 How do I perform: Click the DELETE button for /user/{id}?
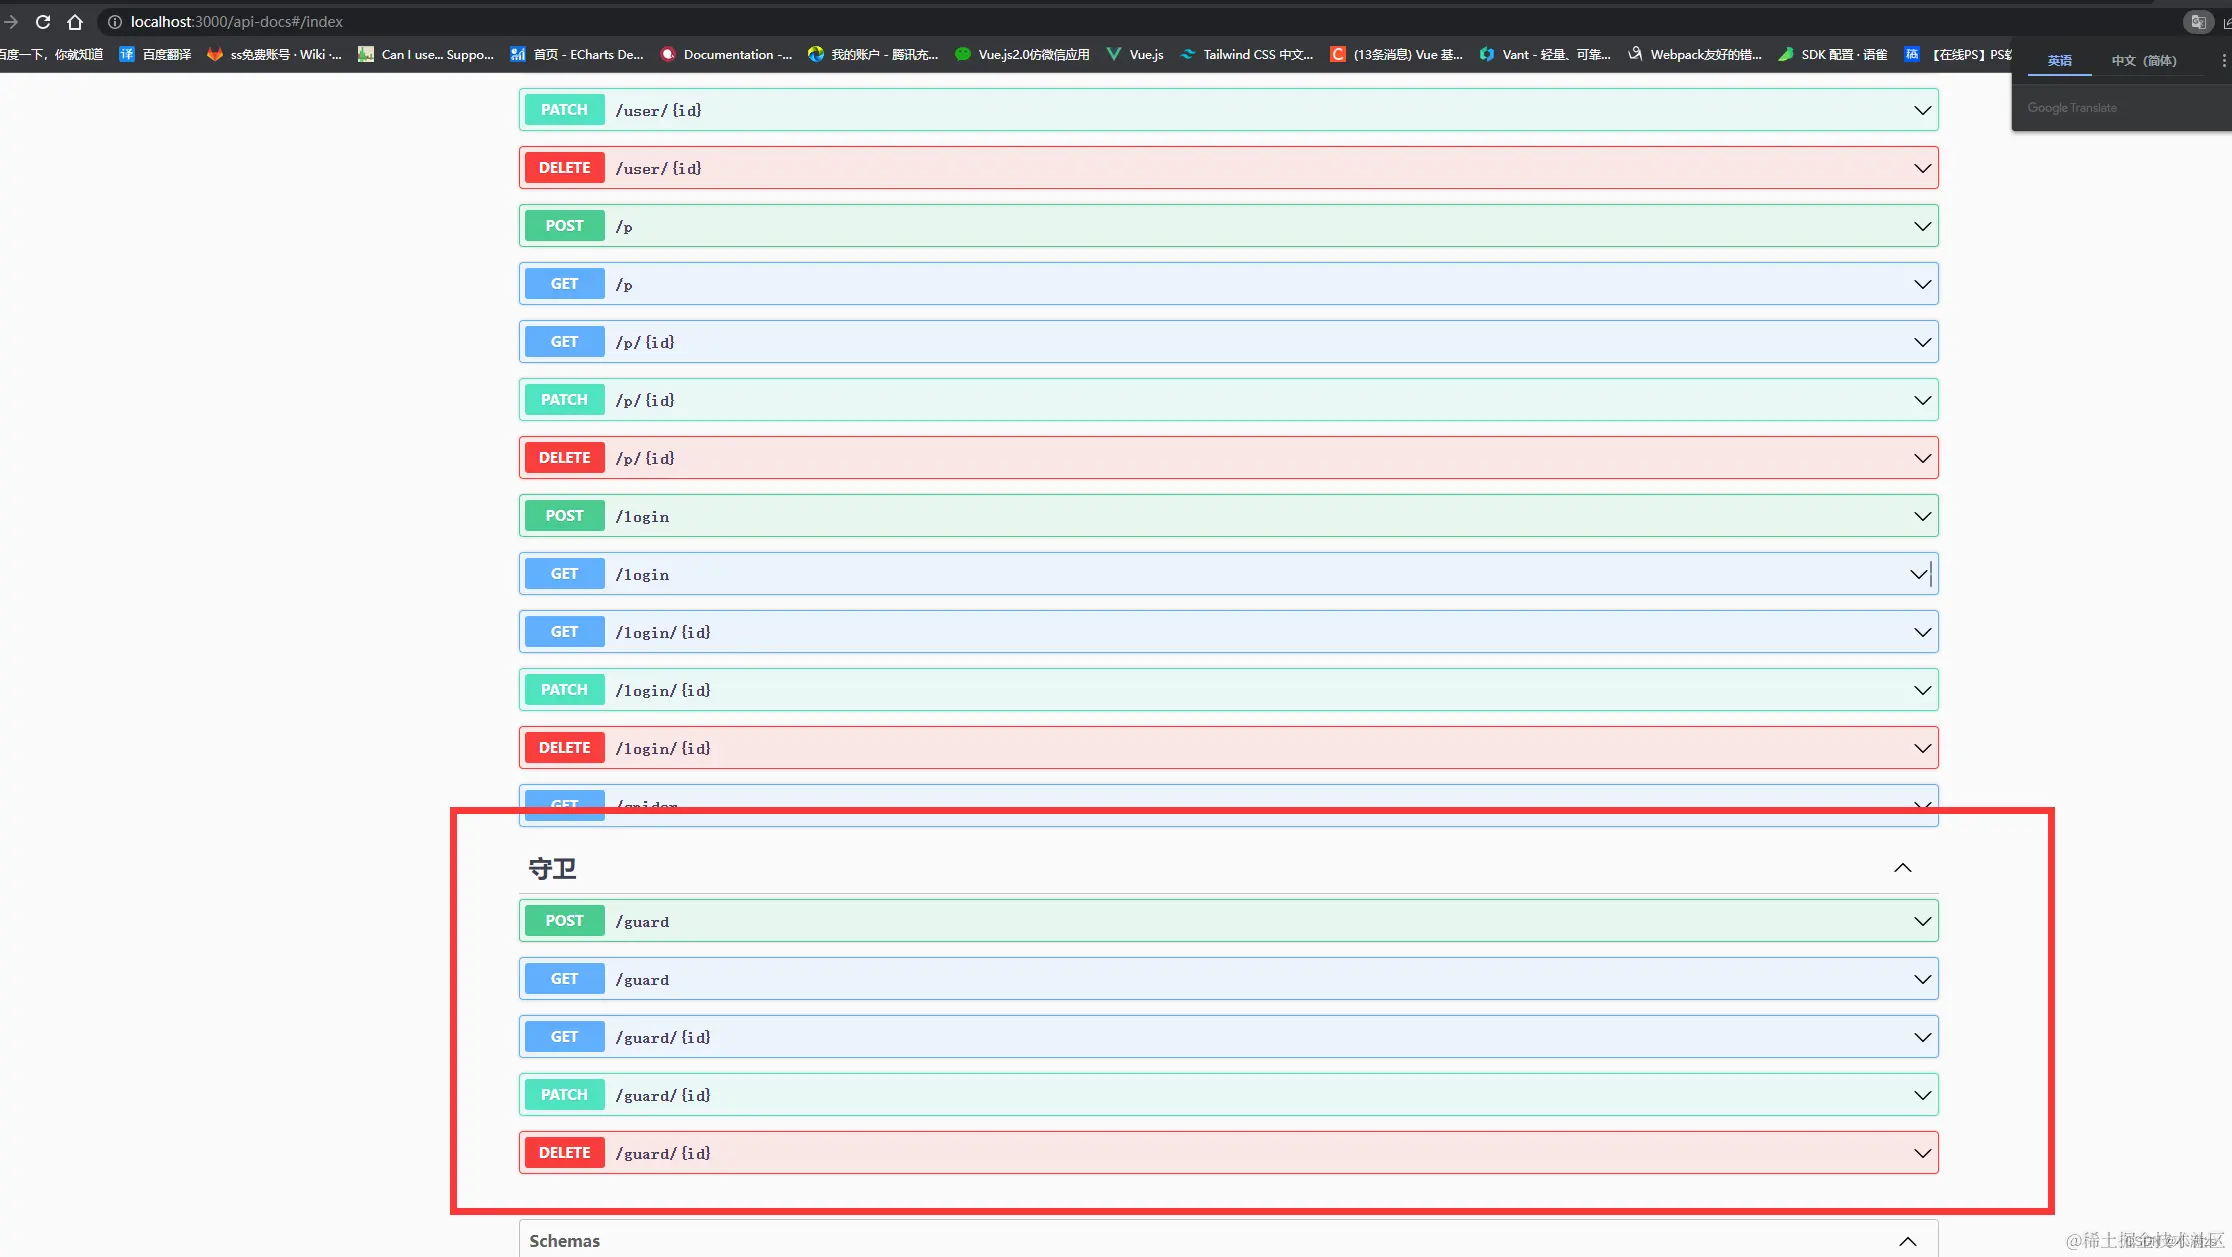point(564,168)
